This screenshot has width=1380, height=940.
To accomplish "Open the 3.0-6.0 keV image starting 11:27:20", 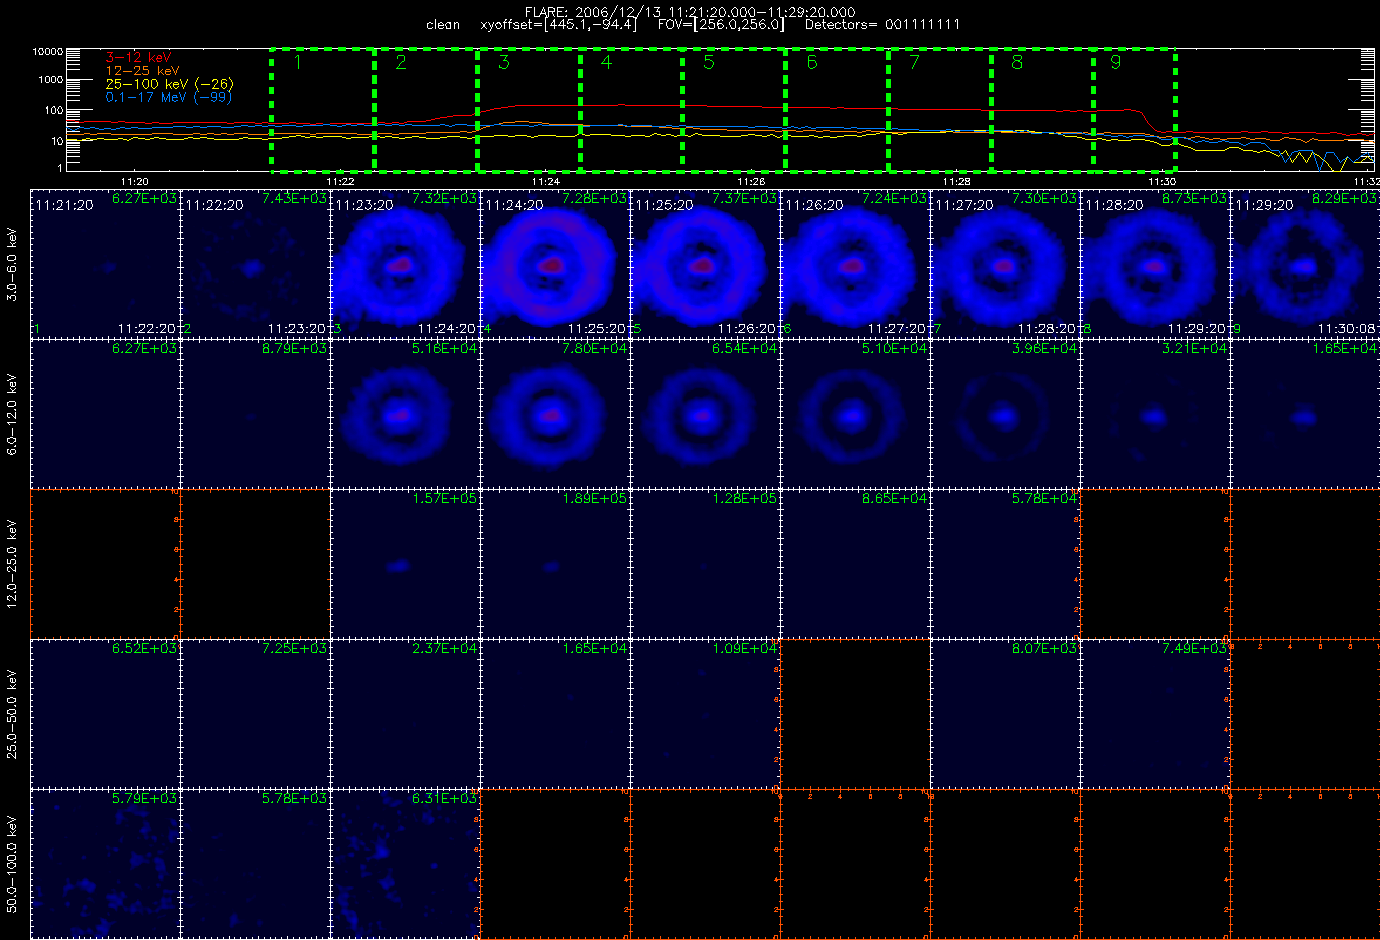I will point(1005,263).
